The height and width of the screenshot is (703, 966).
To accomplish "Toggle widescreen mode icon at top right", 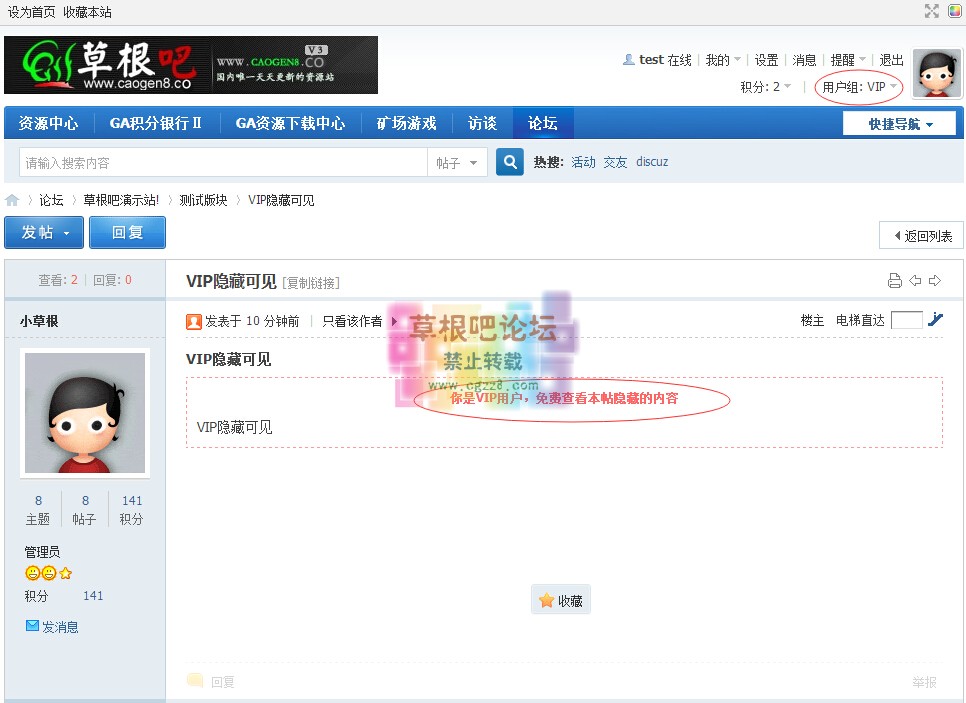I will [x=931, y=11].
